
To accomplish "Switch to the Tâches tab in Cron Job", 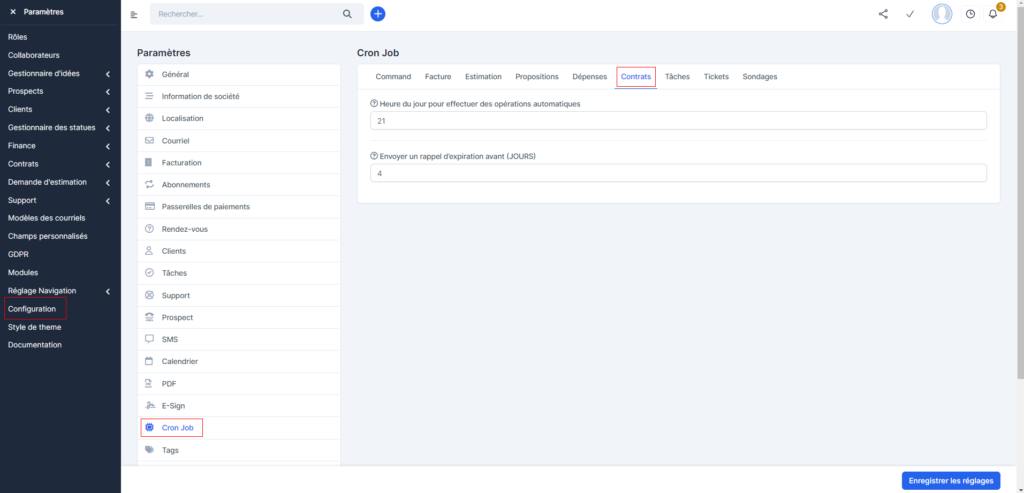I will pyautogui.click(x=677, y=76).
